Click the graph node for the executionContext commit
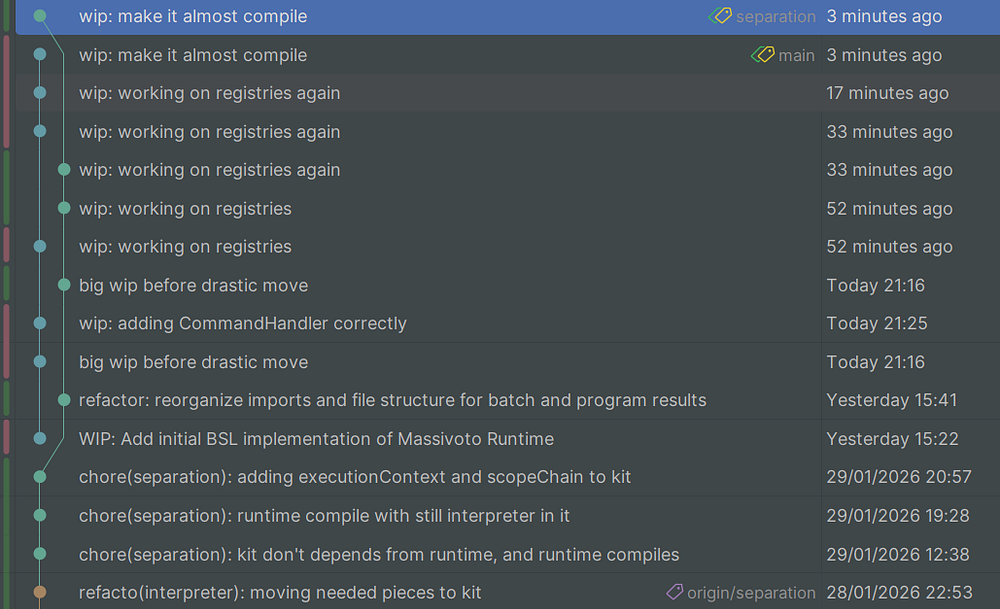1000x609 pixels. (40, 477)
